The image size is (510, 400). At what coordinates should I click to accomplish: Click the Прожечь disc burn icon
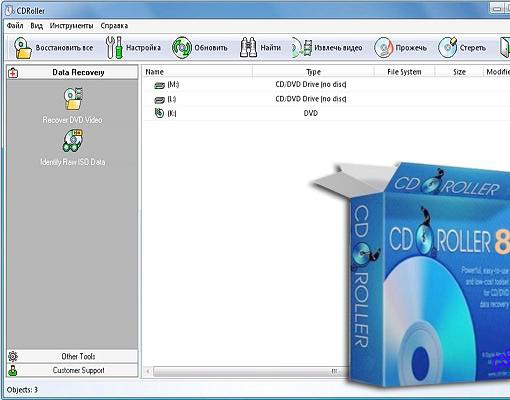384,48
